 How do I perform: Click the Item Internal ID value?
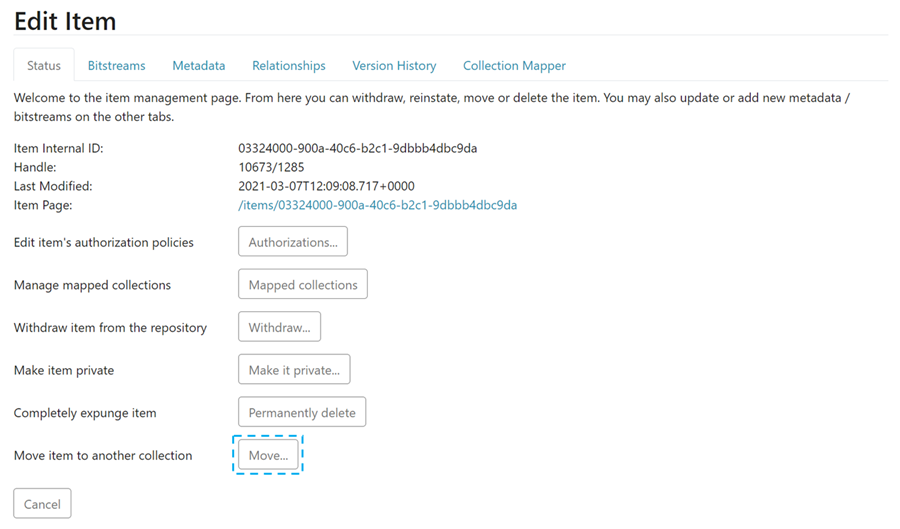357,148
